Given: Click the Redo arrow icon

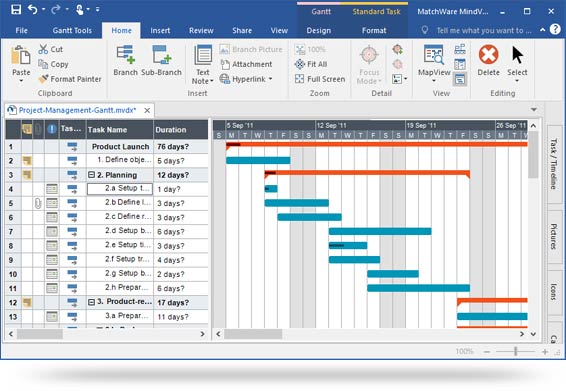Looking at the screenshot, I should (x=56, y=9).
